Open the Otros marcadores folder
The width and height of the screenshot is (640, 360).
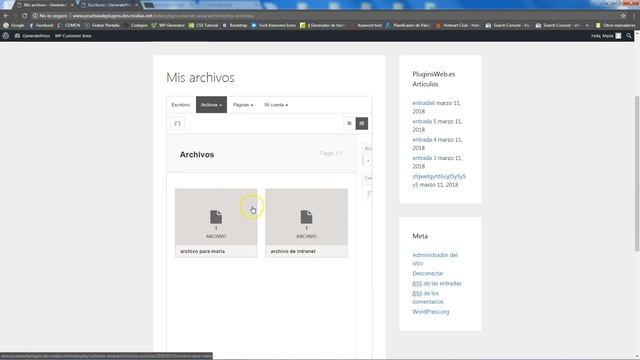coord(616,25)
